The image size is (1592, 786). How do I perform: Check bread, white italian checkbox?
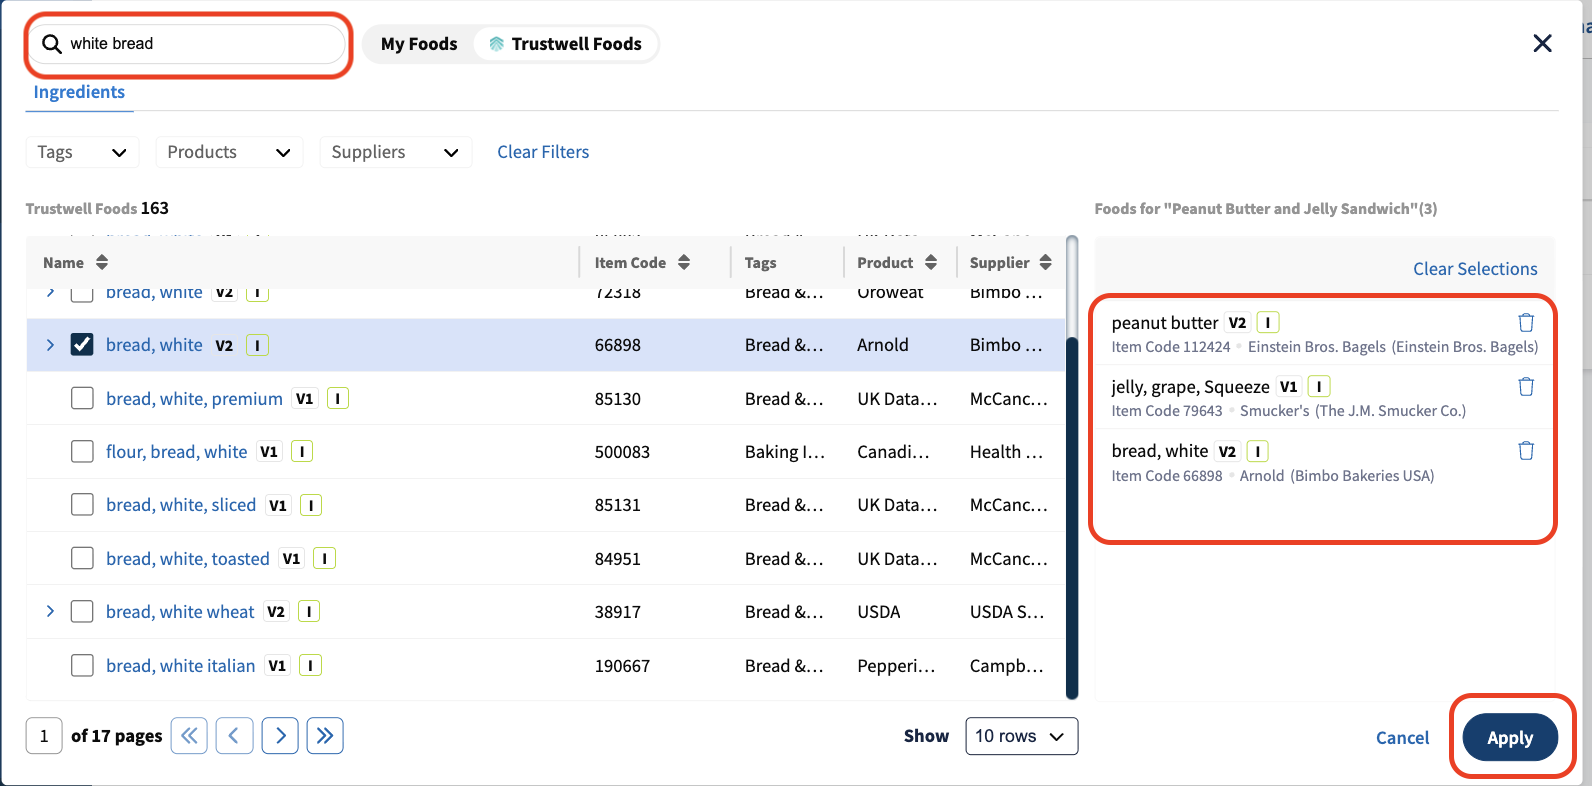point(82,665)
